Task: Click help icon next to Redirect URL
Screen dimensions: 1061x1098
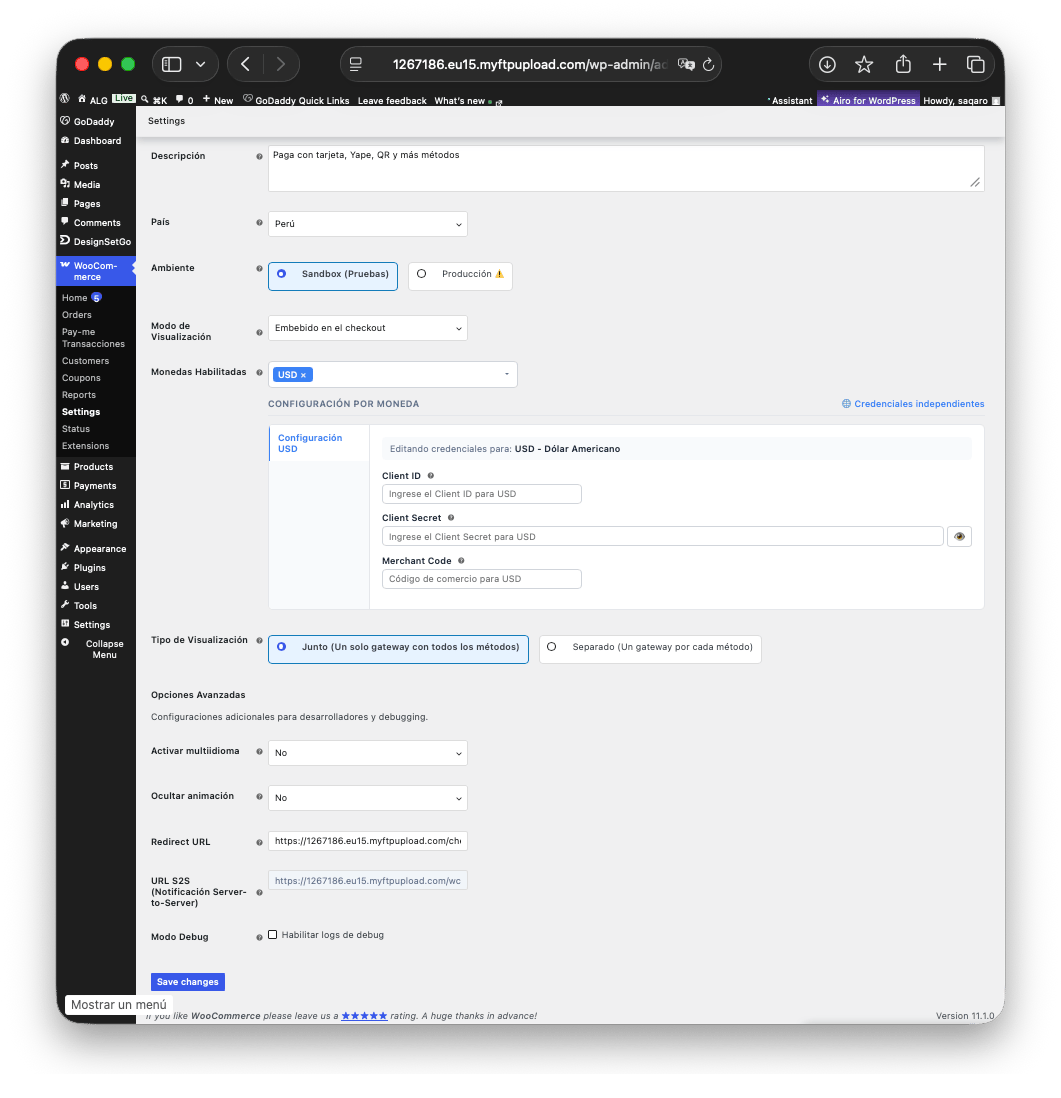Action: tap(259, 842)
